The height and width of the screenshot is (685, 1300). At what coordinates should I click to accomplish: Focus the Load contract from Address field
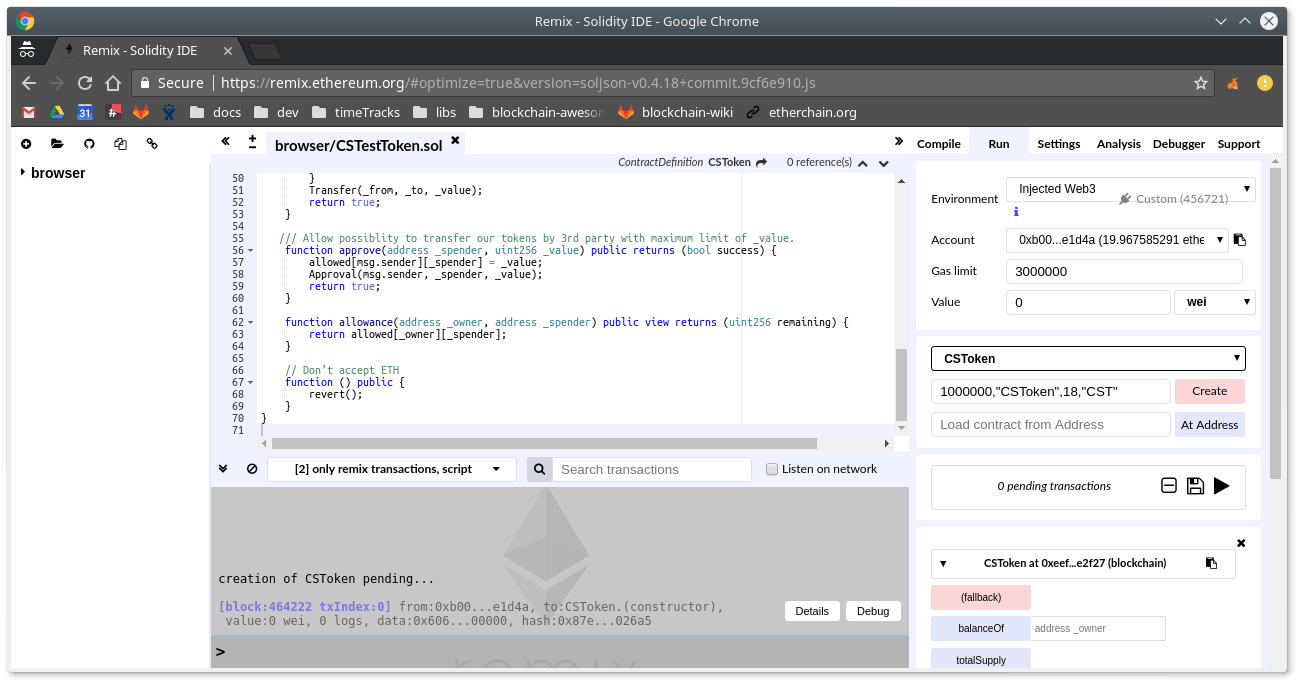click(x=1051, y=425)
